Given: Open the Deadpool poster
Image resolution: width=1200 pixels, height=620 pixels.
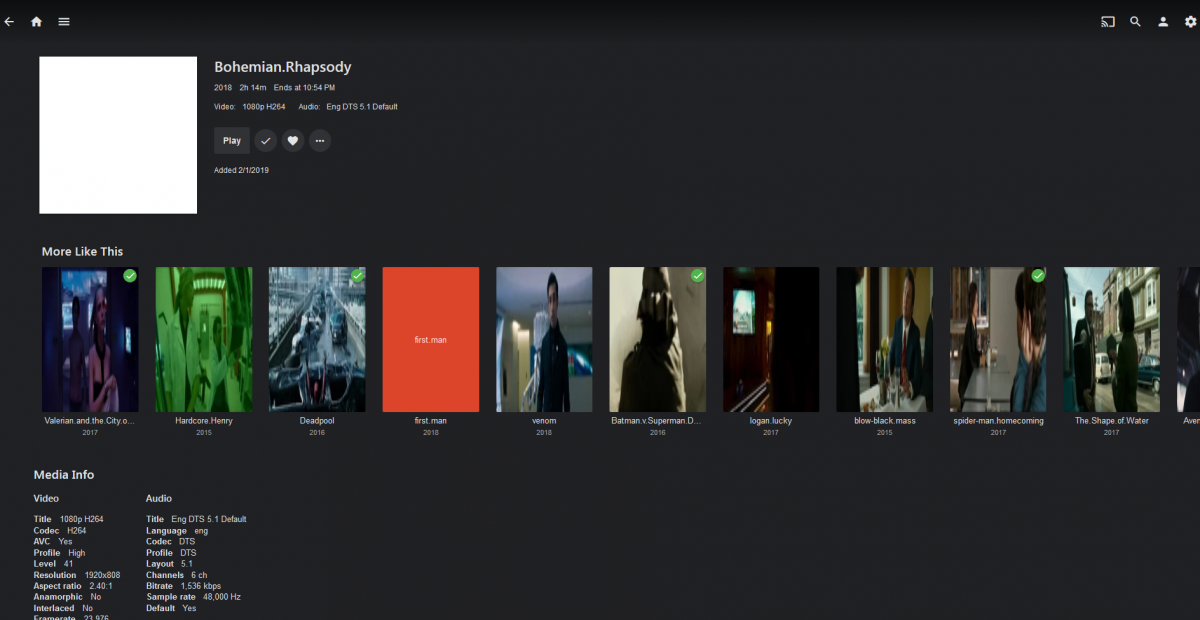Looking at the screenshot, I should pos(317,339).
